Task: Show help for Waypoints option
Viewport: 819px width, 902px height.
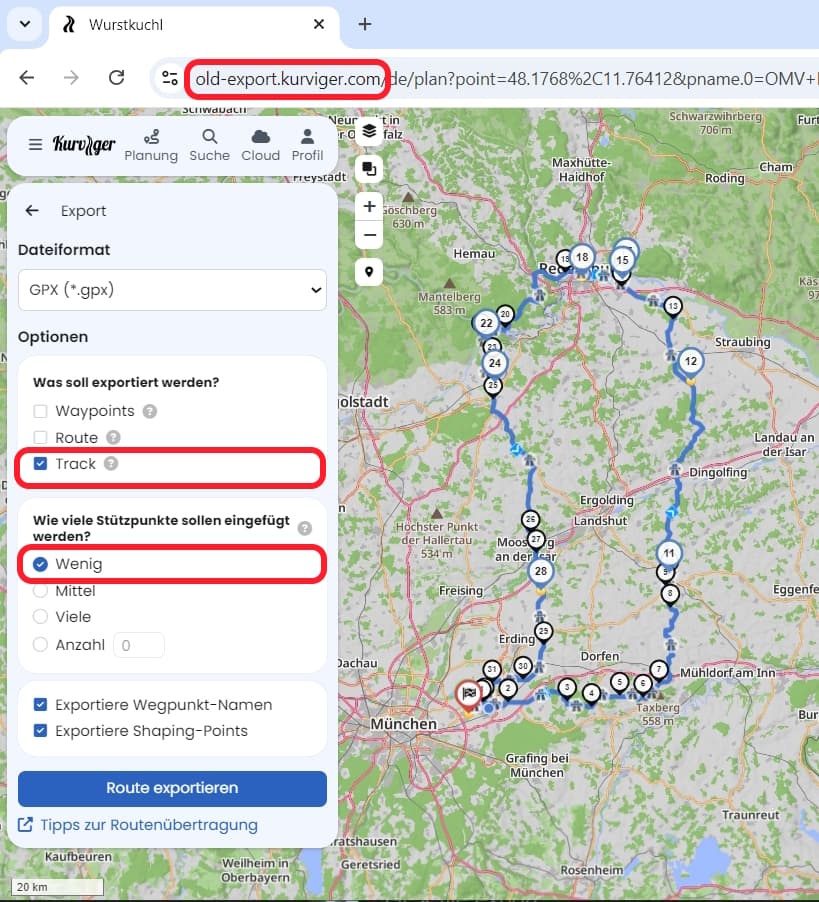Action: (150, 411)
